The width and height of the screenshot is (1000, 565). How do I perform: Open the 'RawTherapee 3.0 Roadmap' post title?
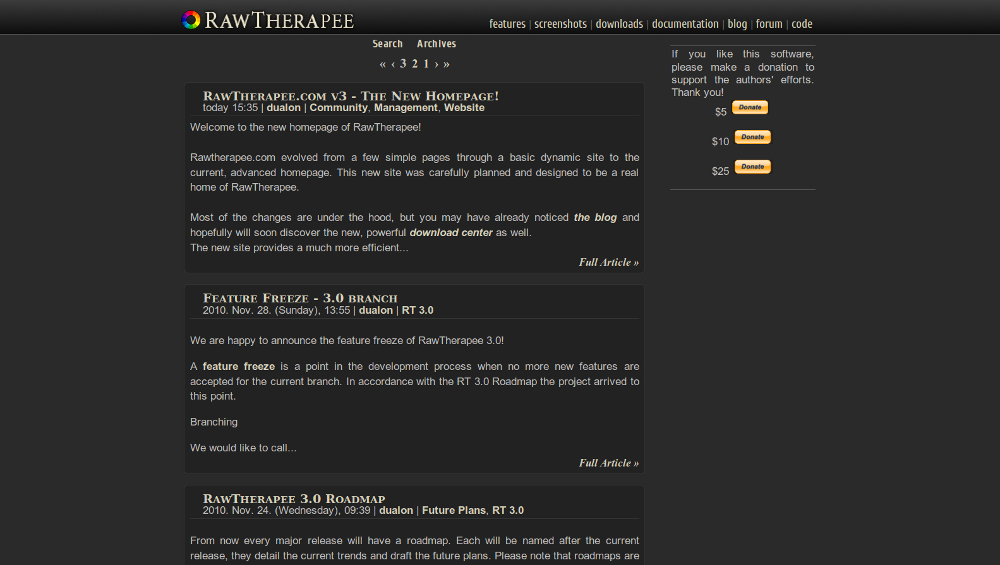click(294, 499)
